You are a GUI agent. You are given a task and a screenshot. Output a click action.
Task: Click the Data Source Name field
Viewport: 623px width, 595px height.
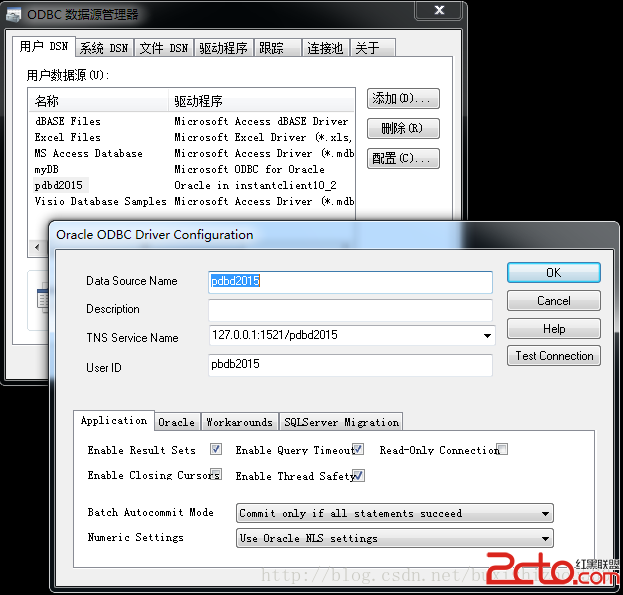coord(350,282)
